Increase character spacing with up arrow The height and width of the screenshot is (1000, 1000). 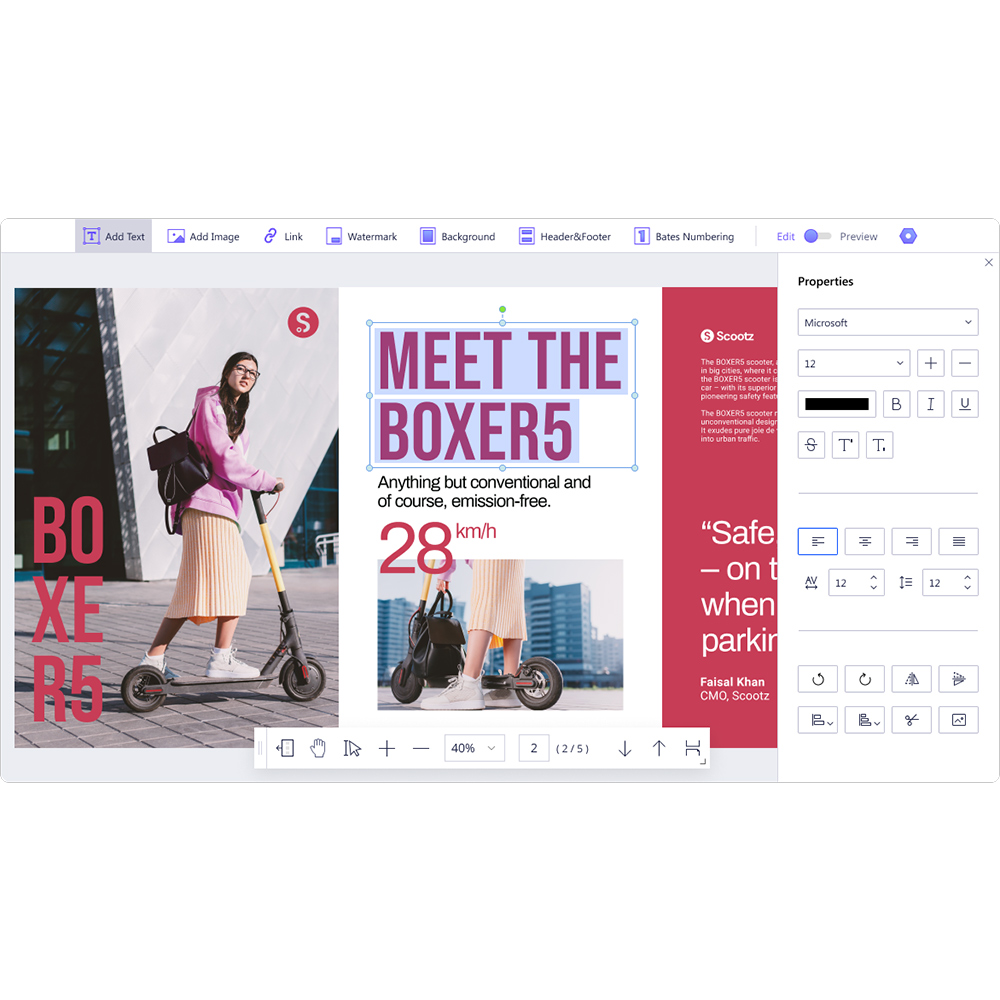tap(874, 577)
